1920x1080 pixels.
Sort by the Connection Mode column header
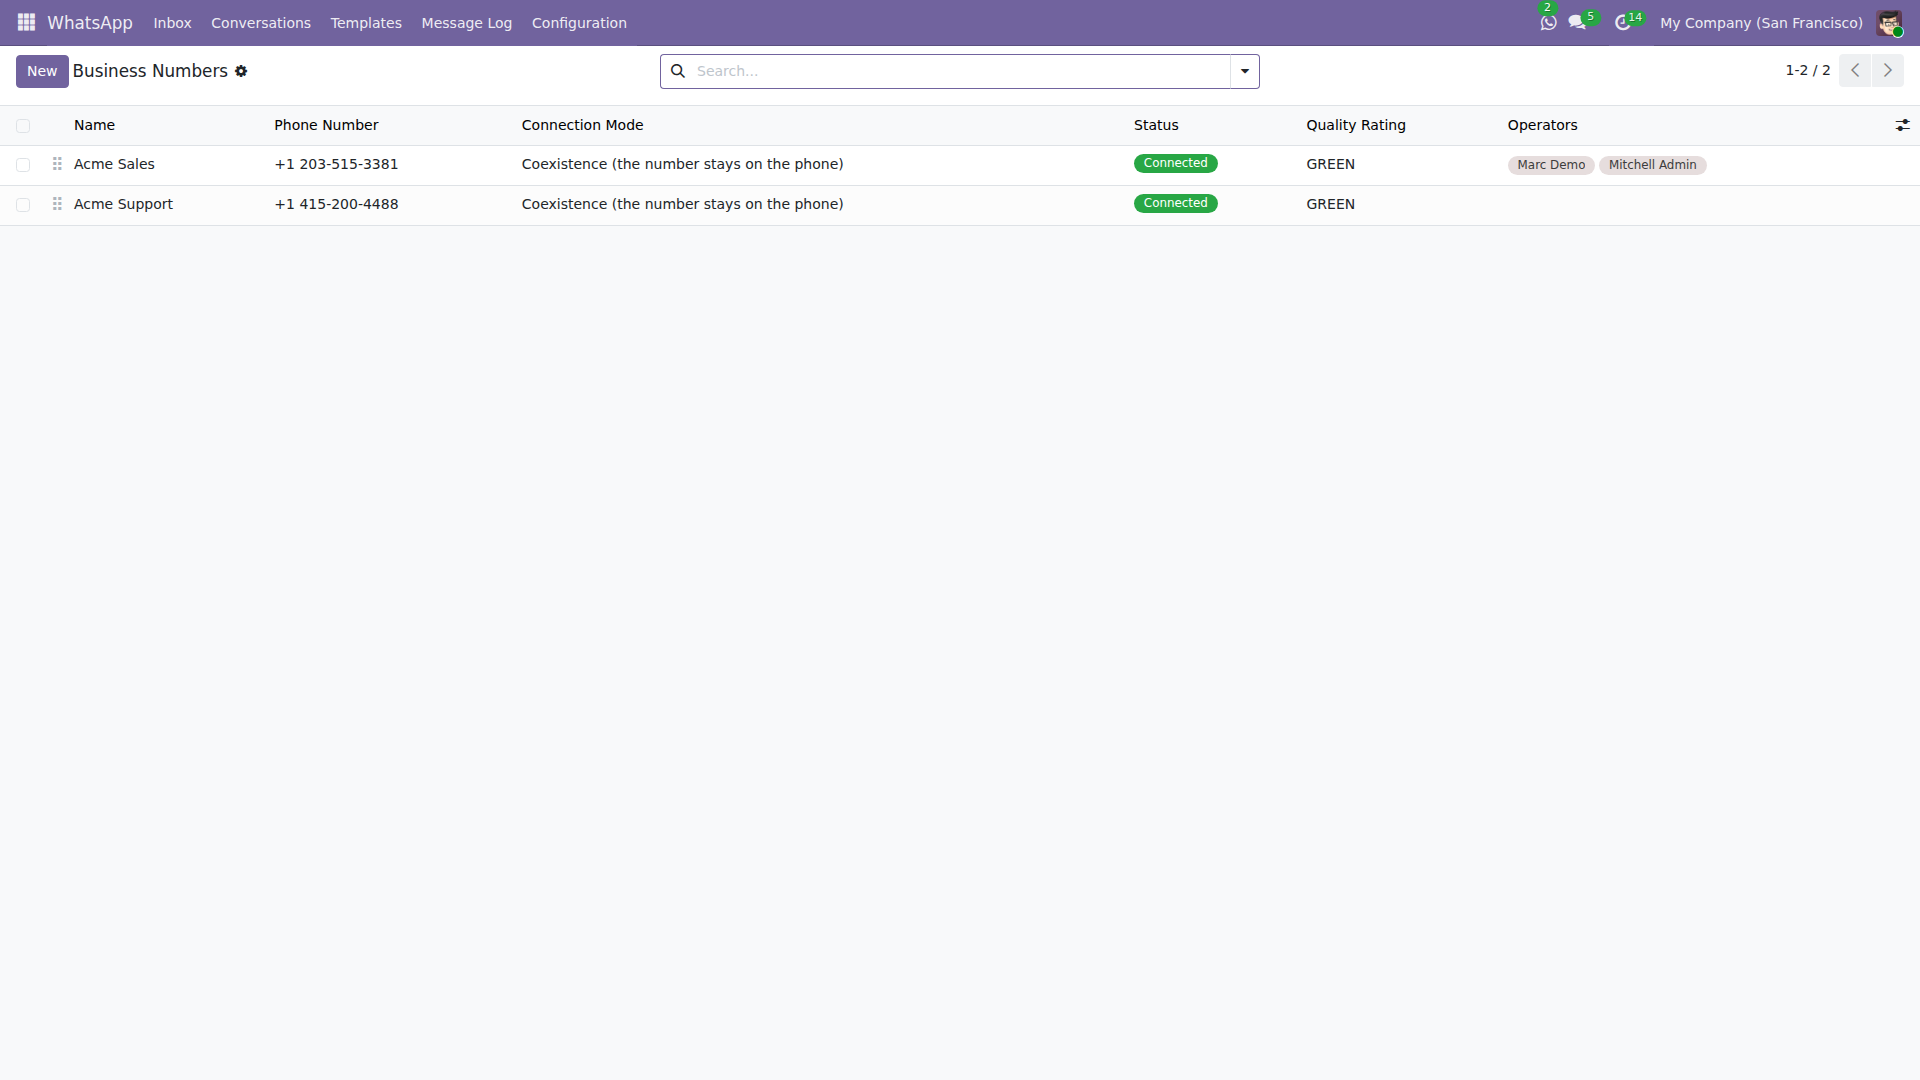click(x=582, y=125)
